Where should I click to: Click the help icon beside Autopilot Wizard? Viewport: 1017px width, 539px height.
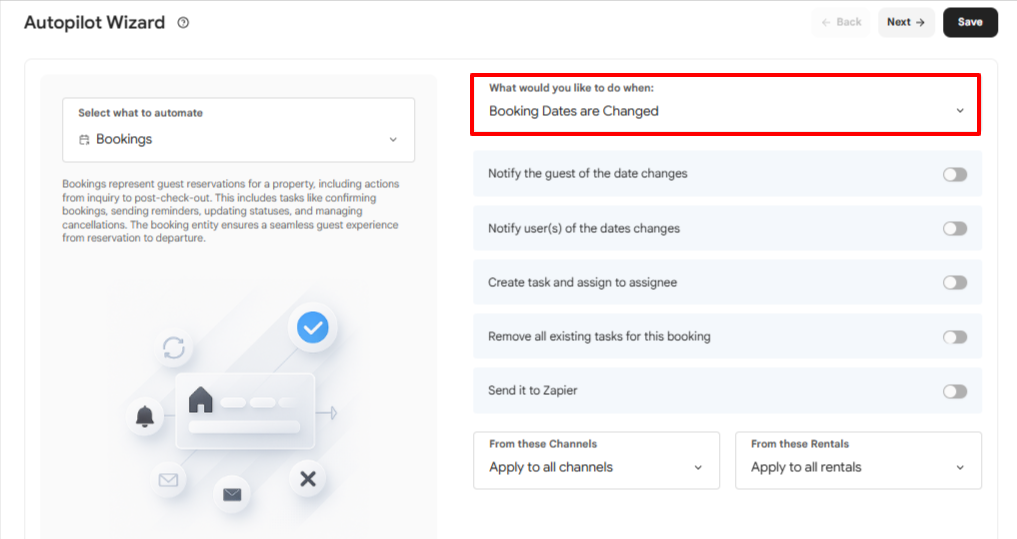184,23
